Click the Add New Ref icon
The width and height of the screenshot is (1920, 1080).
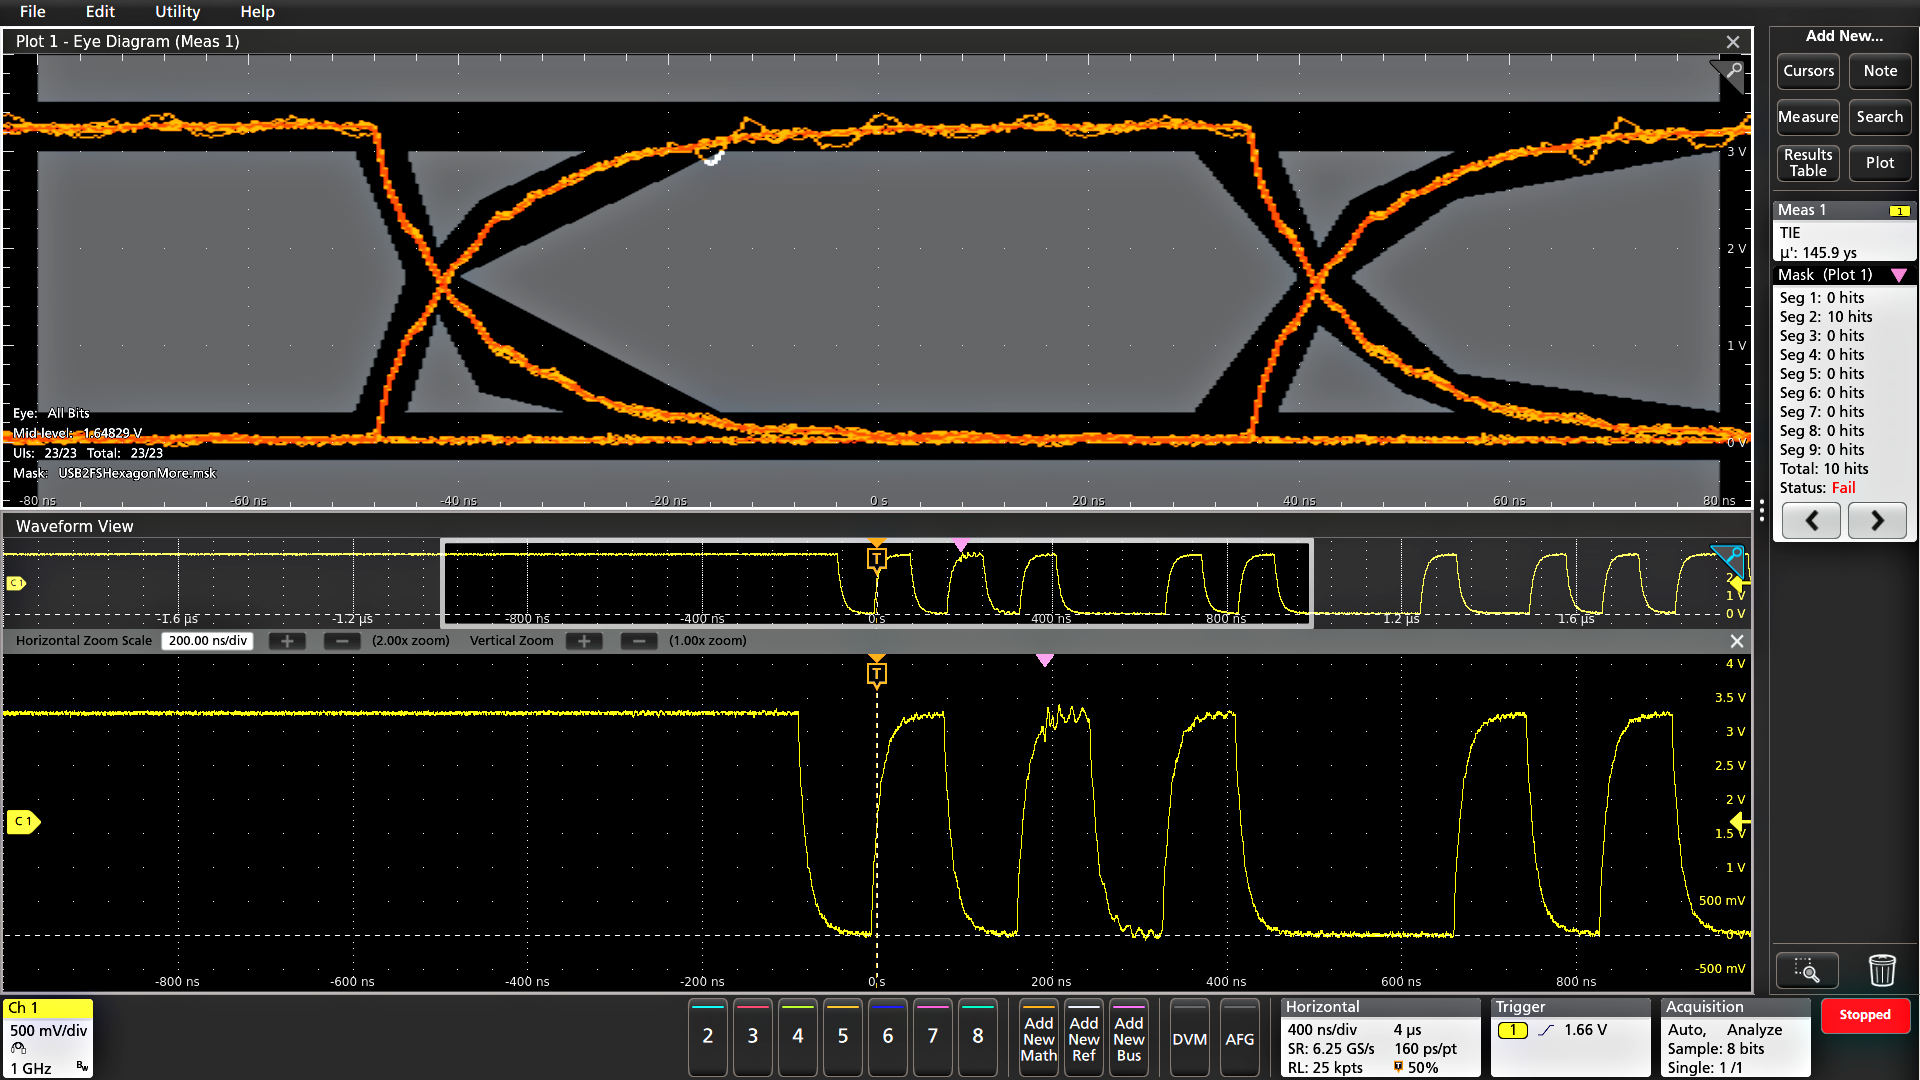pos(1083,1038)
